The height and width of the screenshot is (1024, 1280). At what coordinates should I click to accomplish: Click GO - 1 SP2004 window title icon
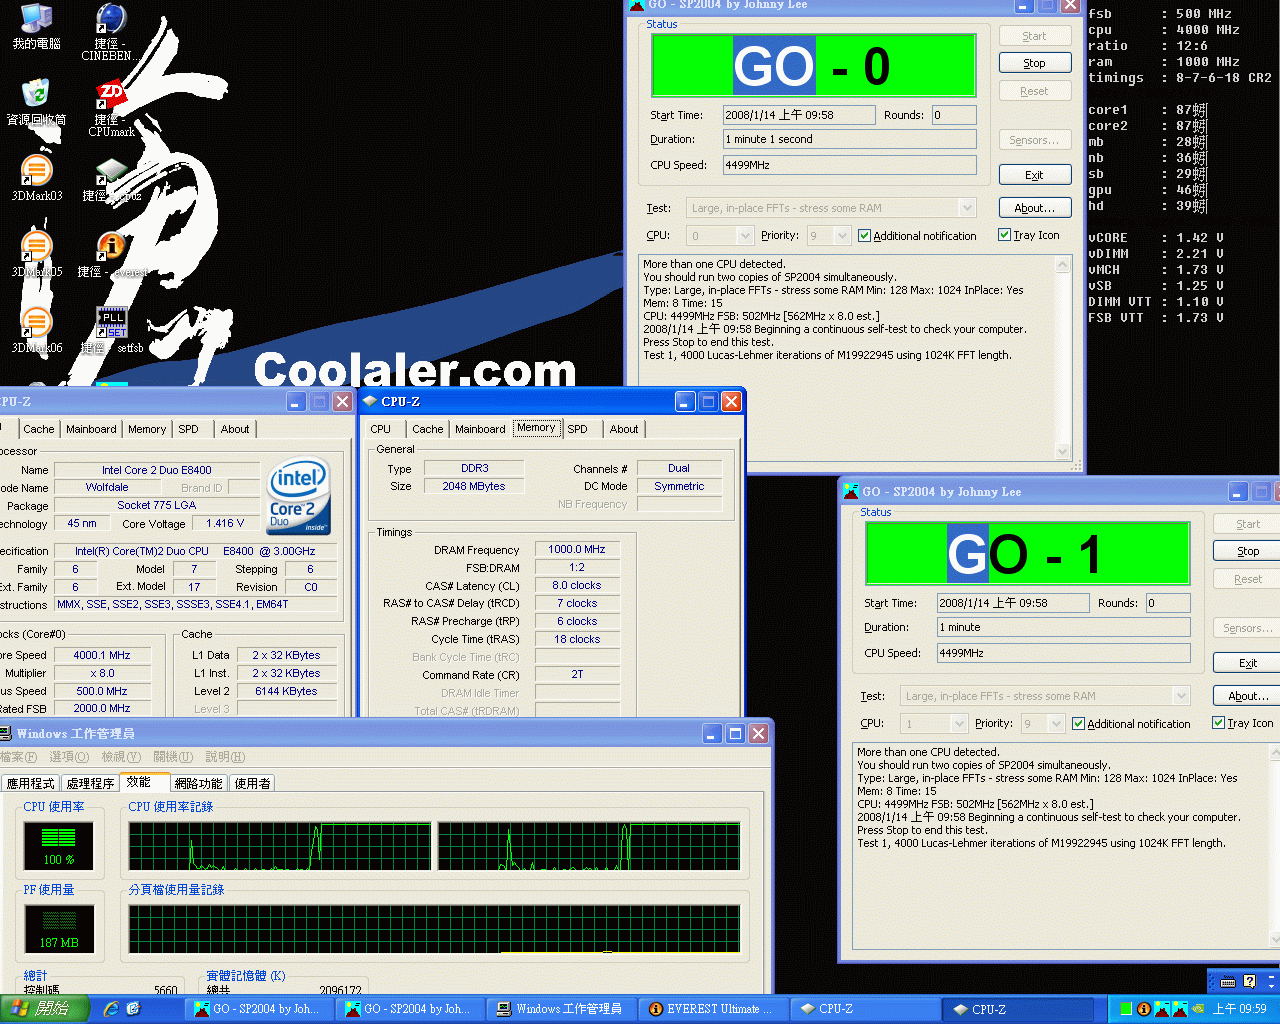click(851, 491)
